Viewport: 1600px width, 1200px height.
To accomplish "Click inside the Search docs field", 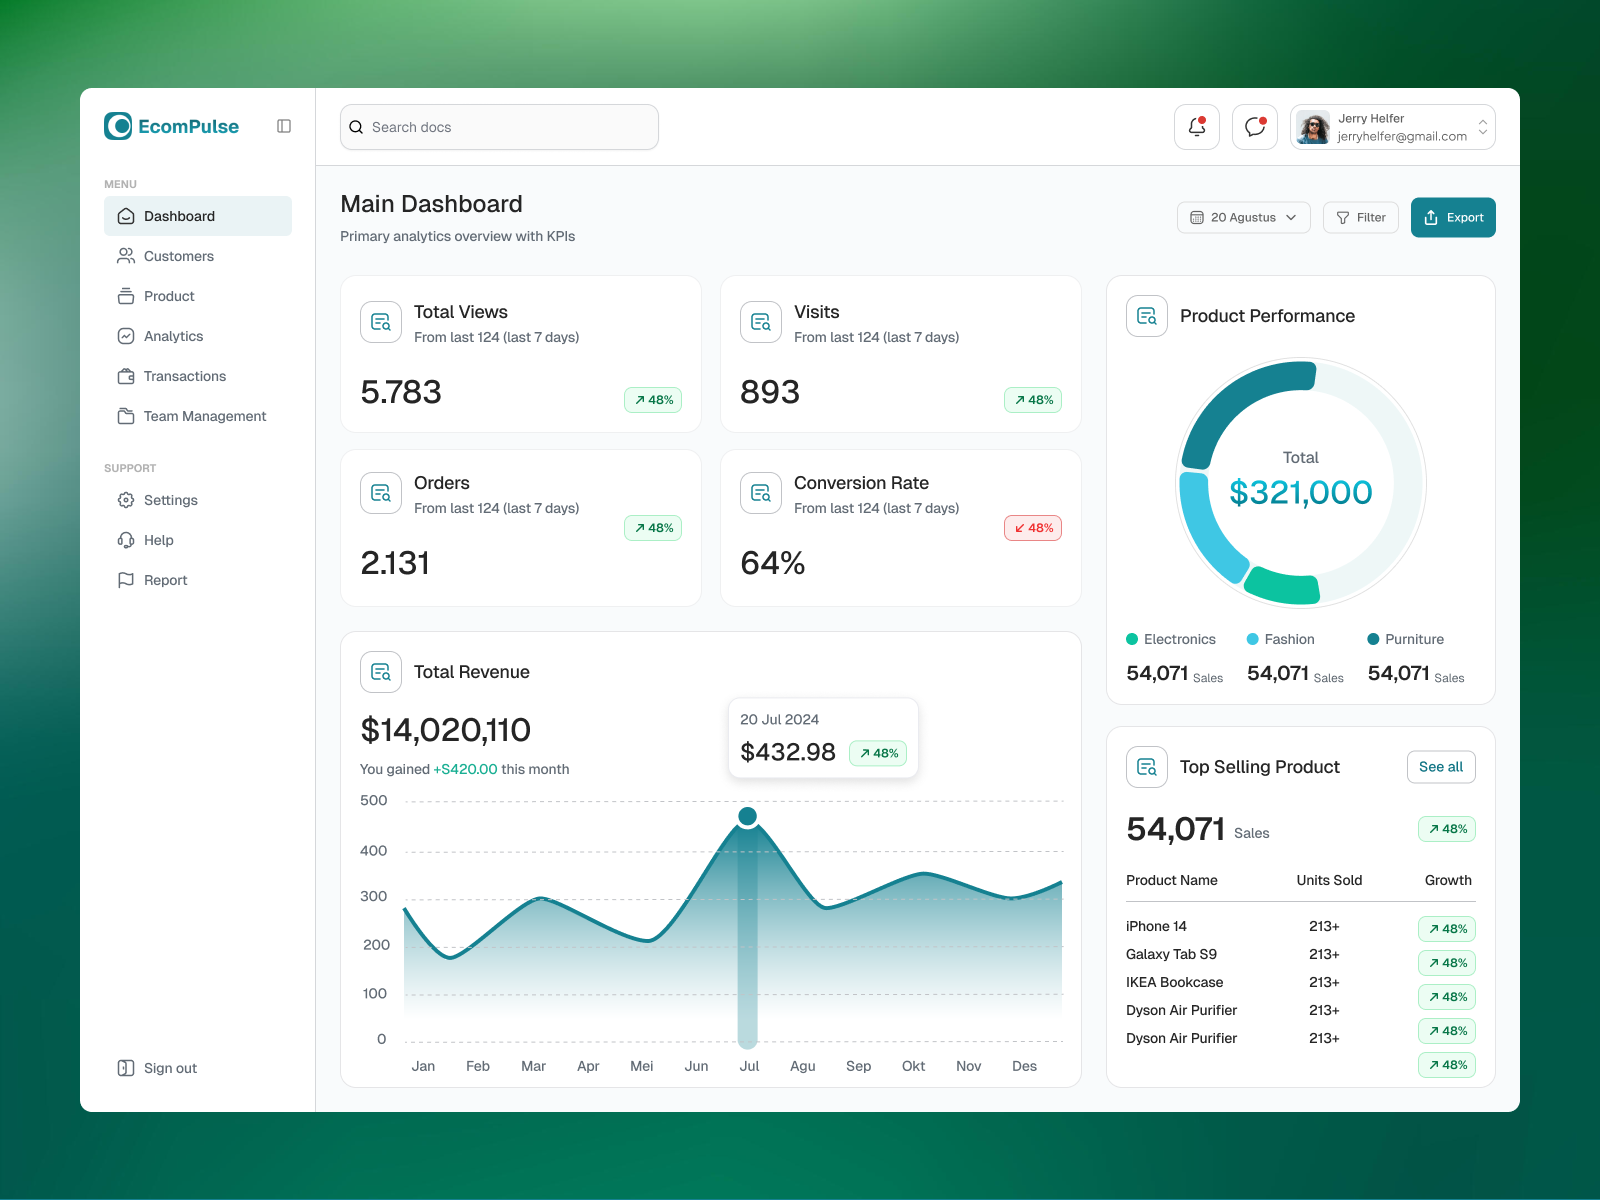I will (x=498, y=127).
